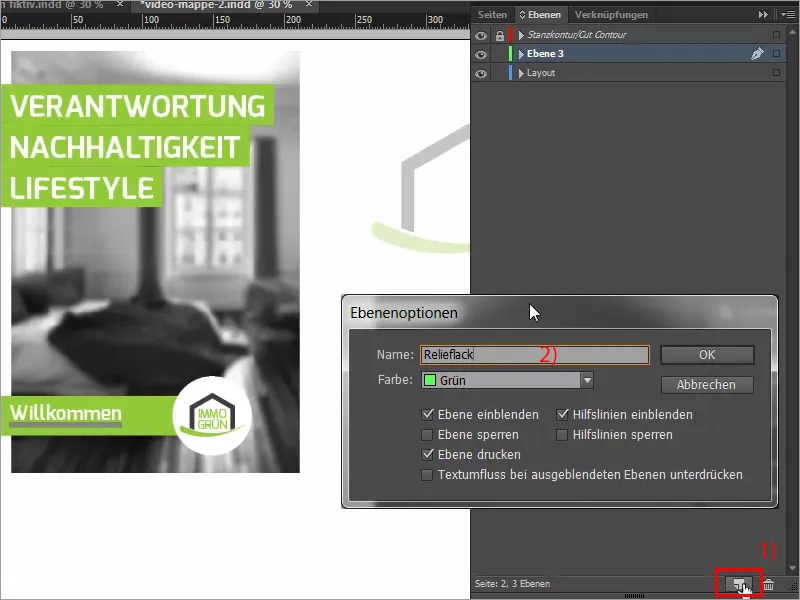Image resolution: width=800 pixels, height=600 pixels.
Task: Collapse the panel dock with the double-arrow icon
Action: pos(763,14)
